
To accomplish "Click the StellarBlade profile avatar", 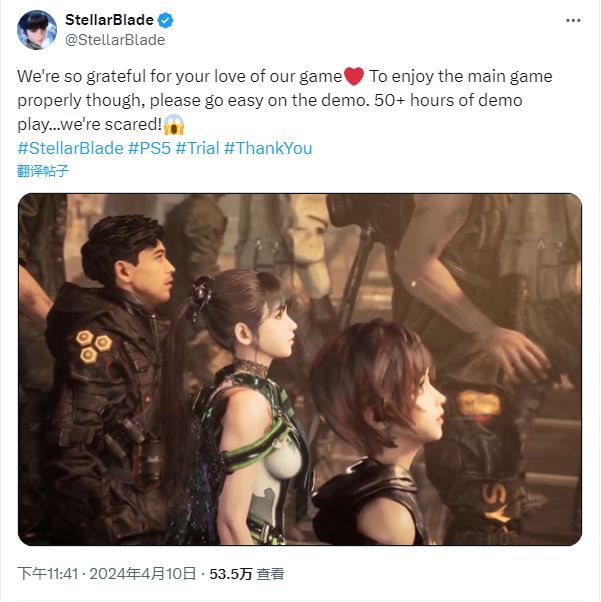I will coord(36,30).
